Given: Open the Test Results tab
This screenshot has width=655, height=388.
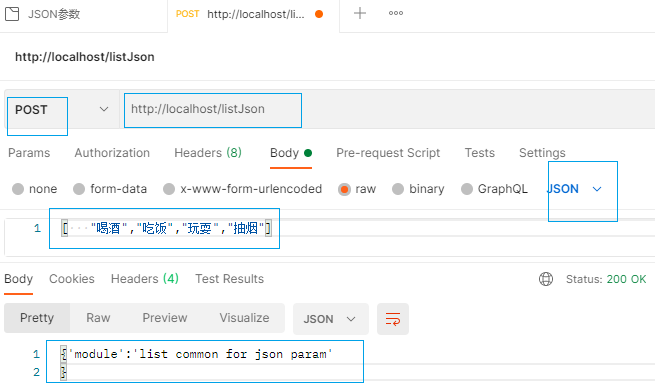Looking at the screenshot, I should pos(229,279).
